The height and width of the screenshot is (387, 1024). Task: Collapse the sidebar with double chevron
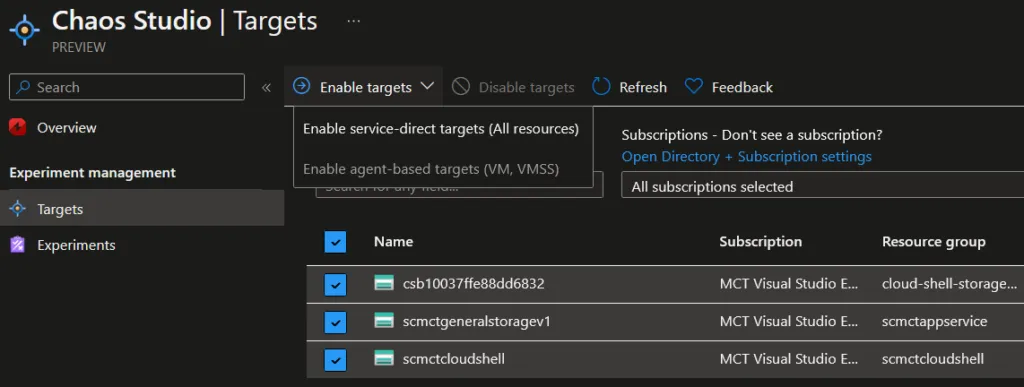[266, 87]
